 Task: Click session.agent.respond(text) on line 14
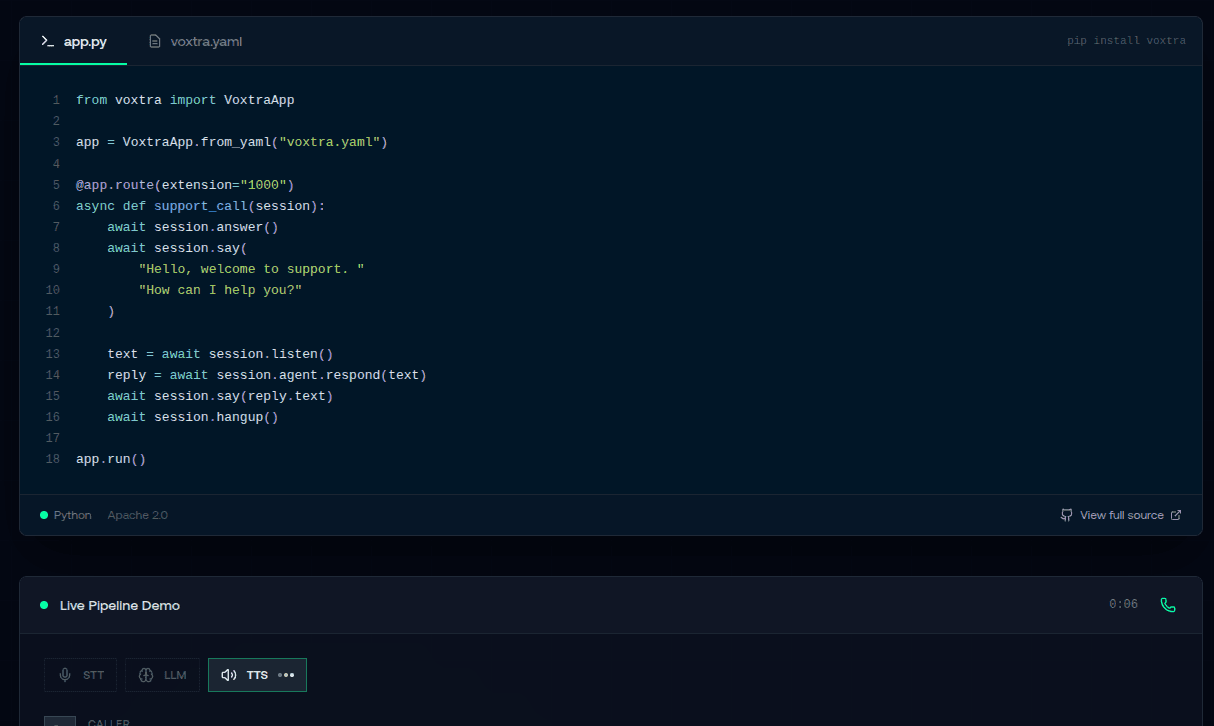[x=322, y=375]
